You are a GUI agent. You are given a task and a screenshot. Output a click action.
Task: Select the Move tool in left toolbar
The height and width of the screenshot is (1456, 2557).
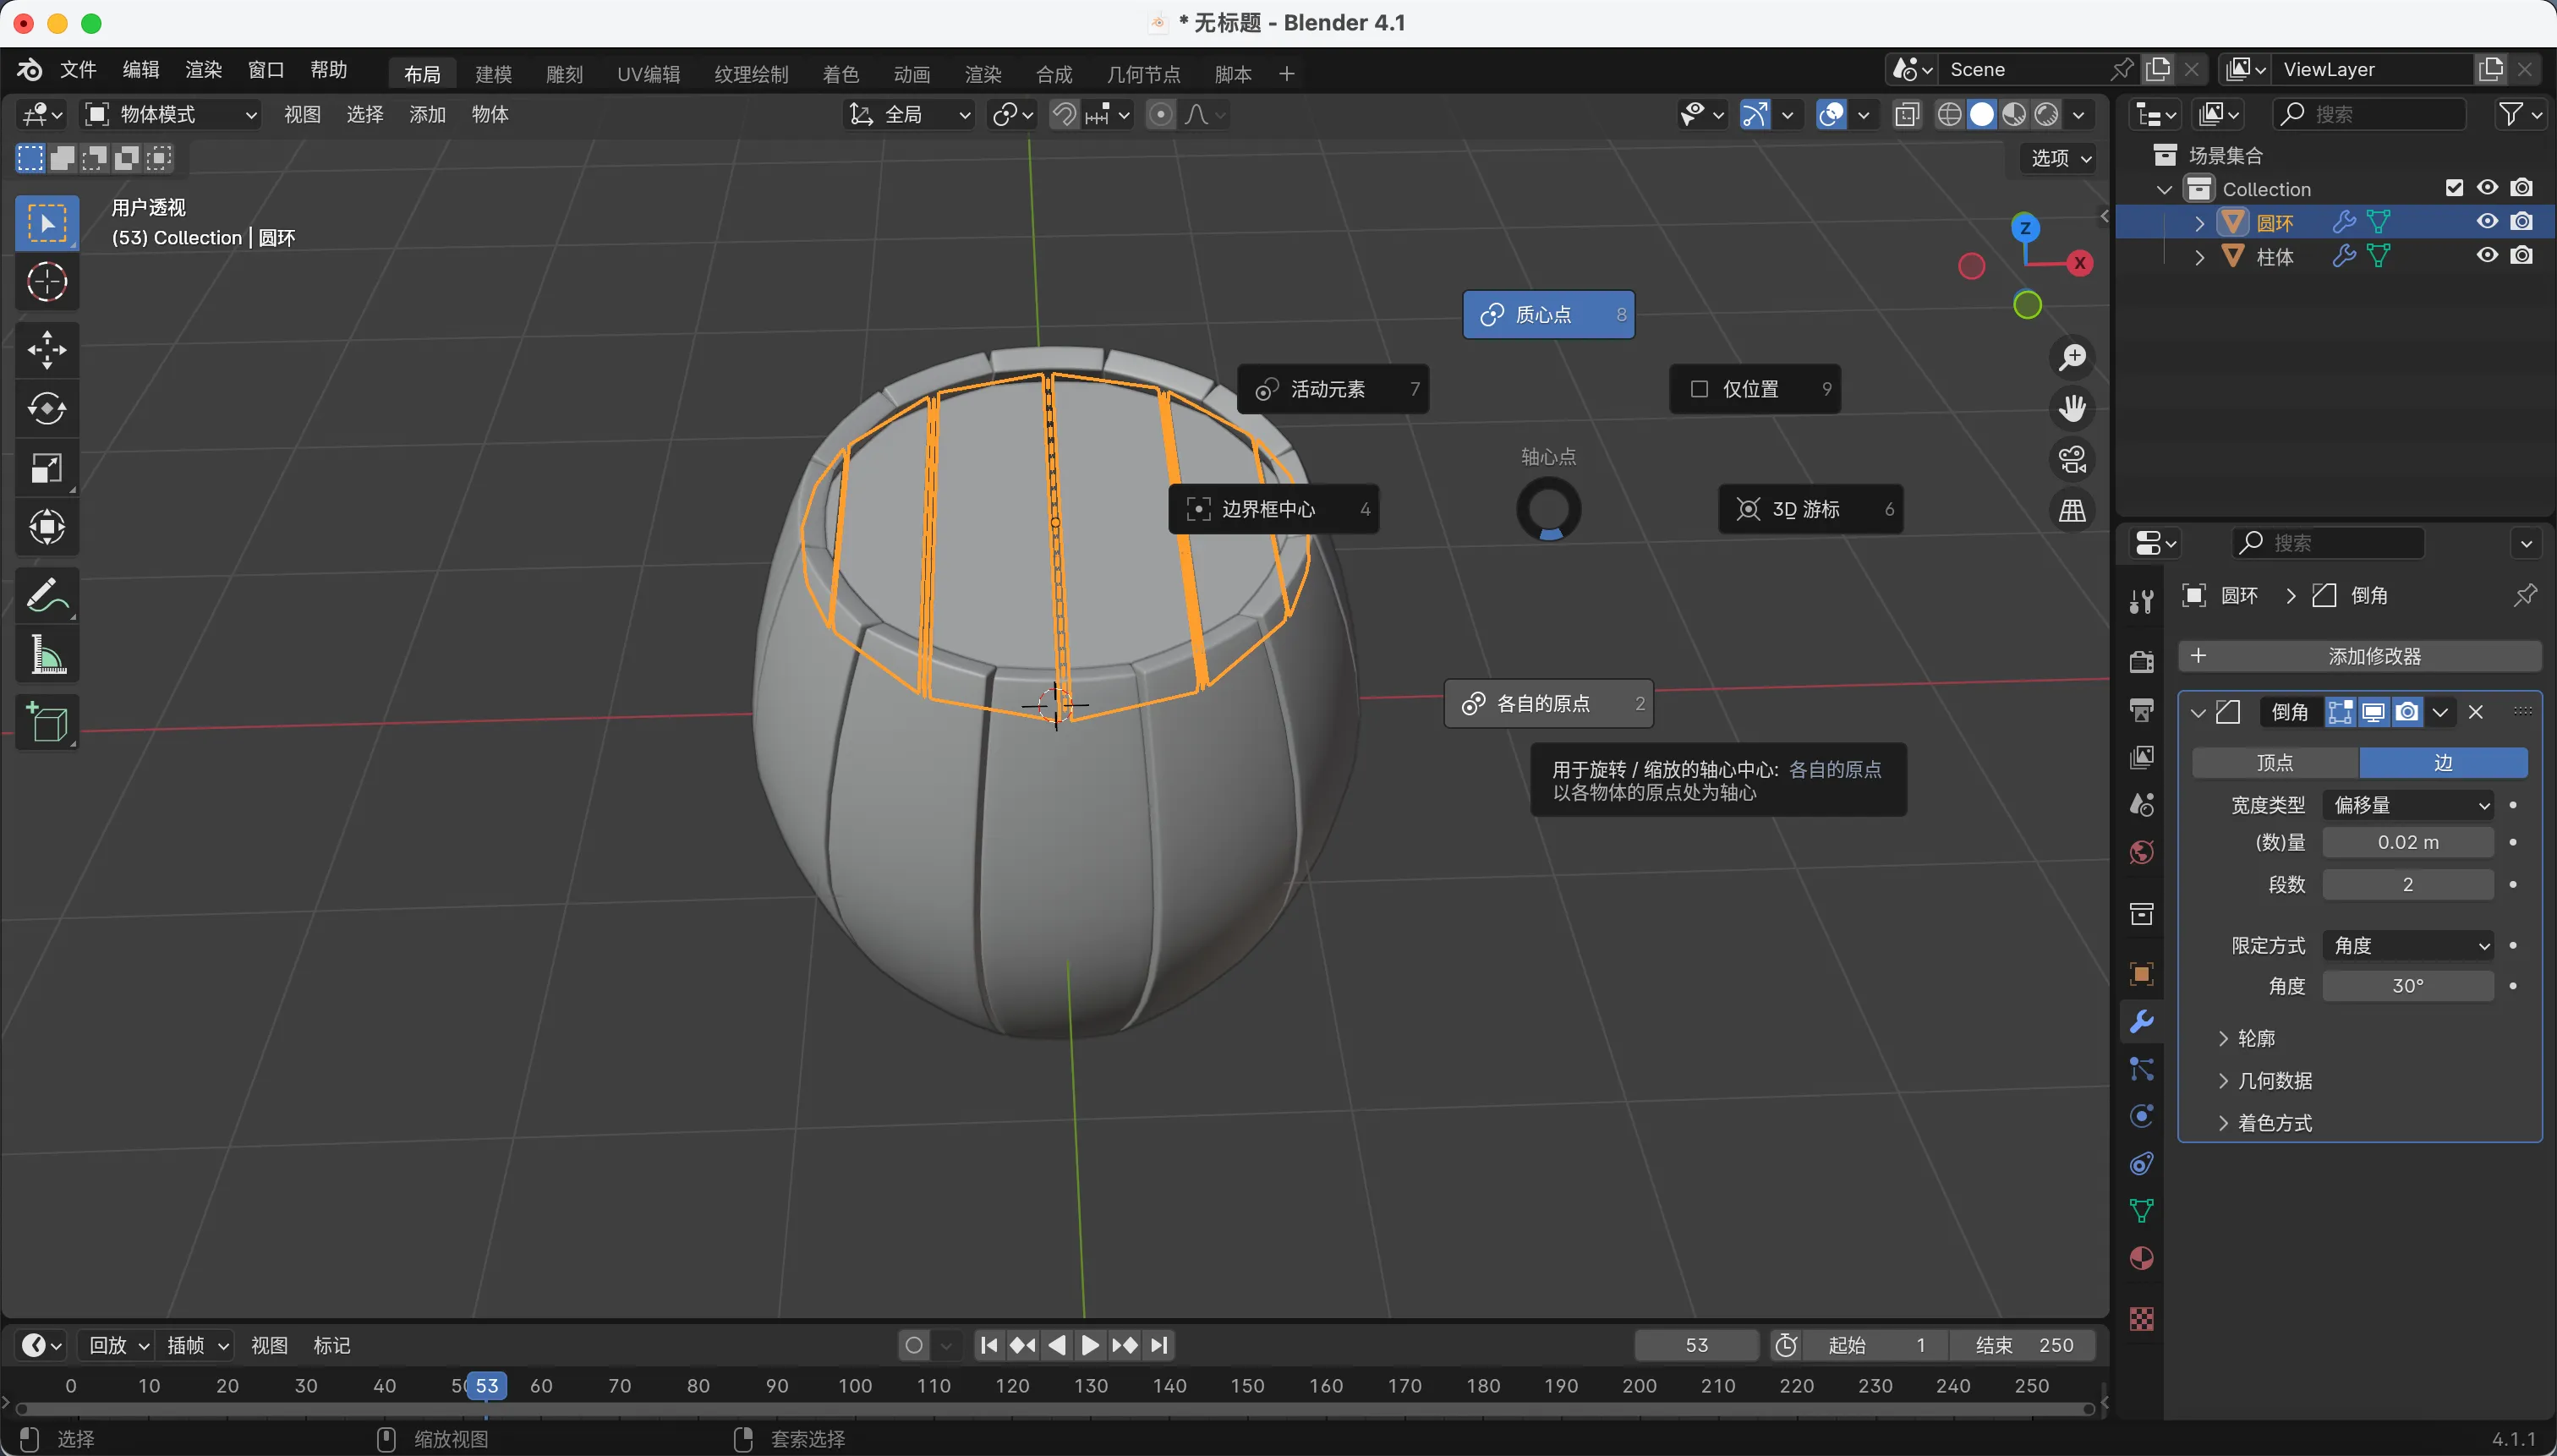(x=47, y=350)
